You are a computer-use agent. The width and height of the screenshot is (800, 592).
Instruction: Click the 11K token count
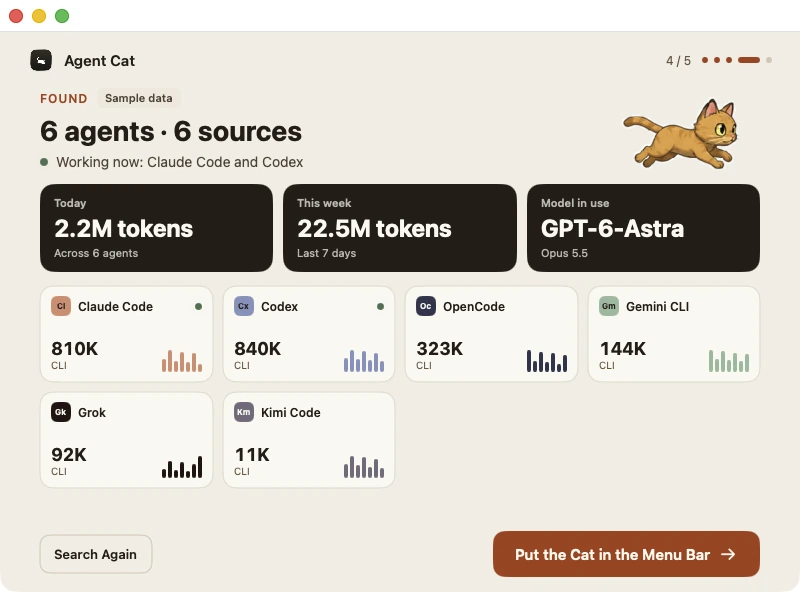pos(252,455)
